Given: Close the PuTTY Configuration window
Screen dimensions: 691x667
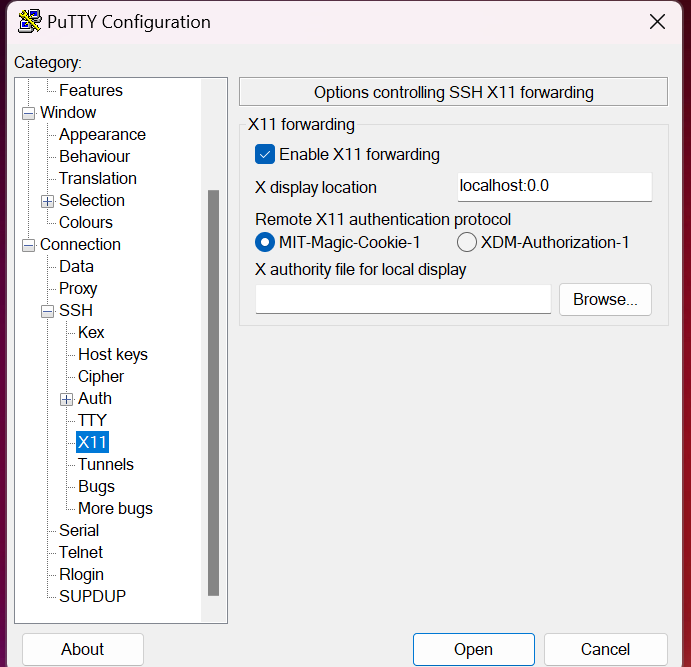Looking at the screenshot, I should click(657, 22).
